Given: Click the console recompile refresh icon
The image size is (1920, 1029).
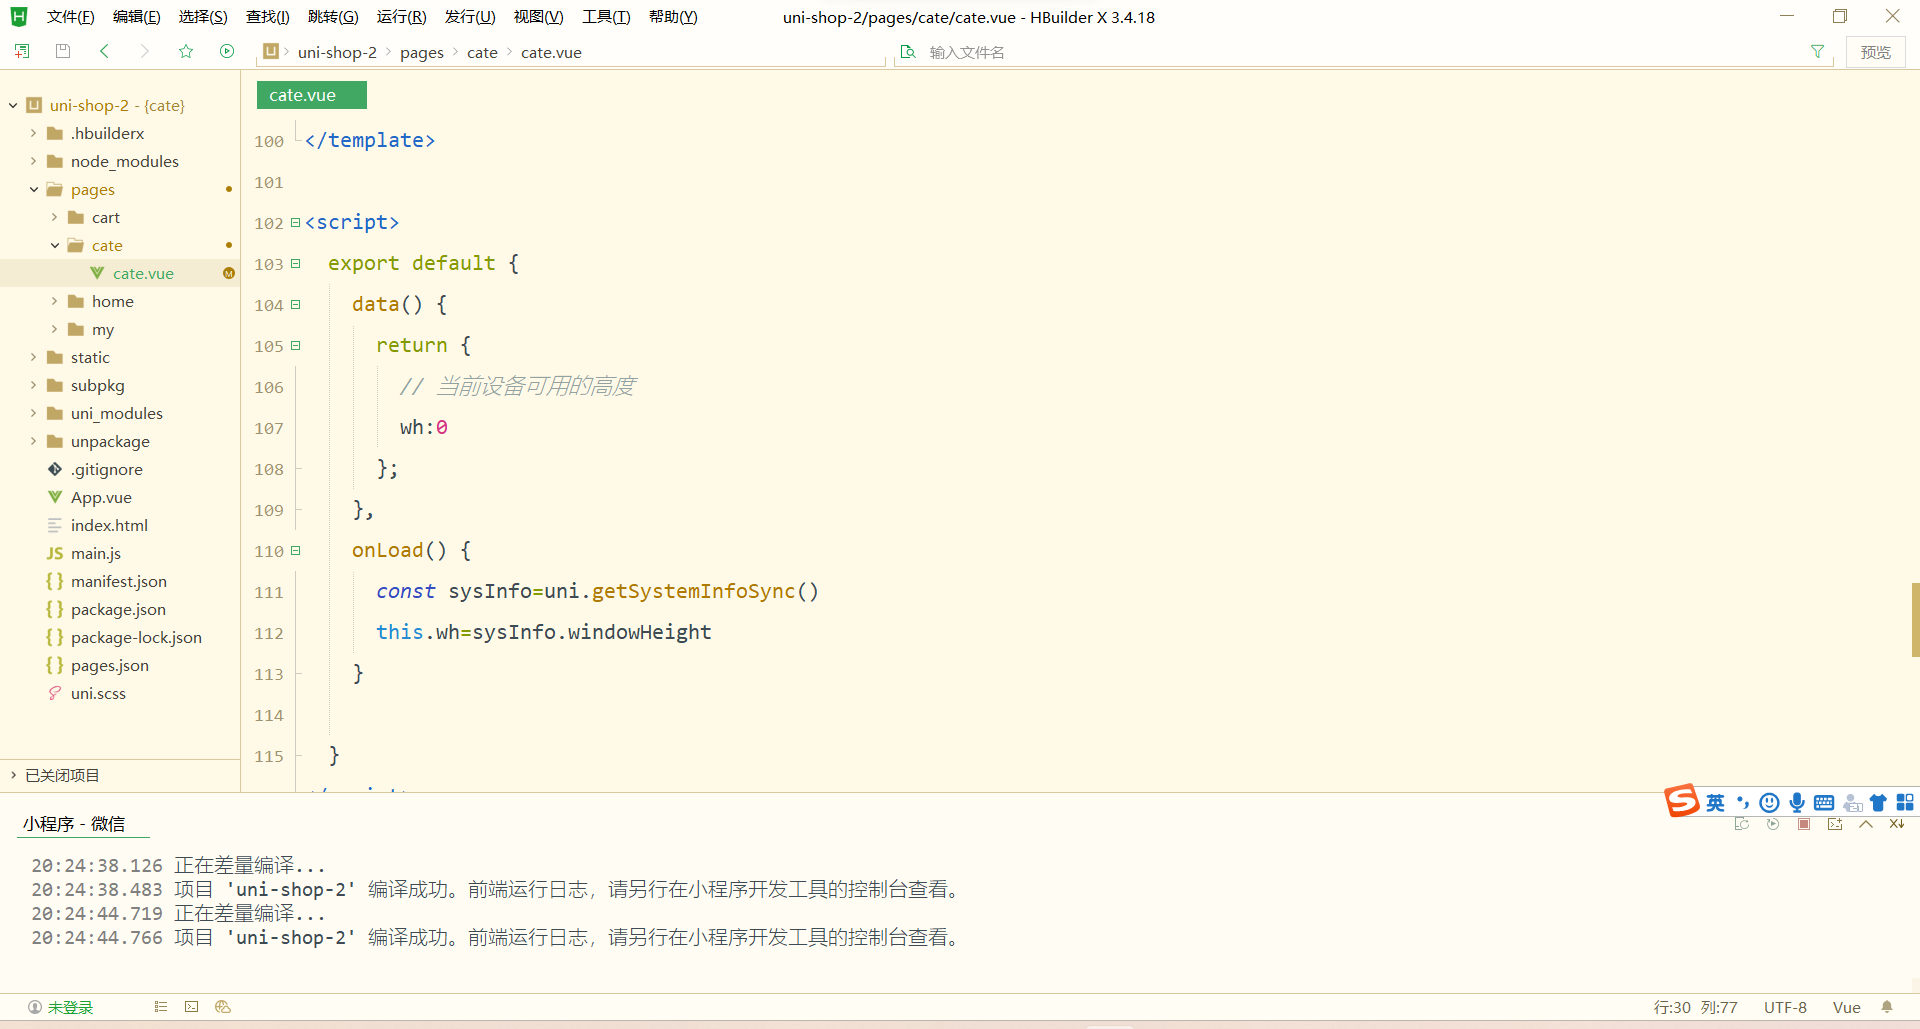Looking at the screenshot, I should (x=1742, y=824).
